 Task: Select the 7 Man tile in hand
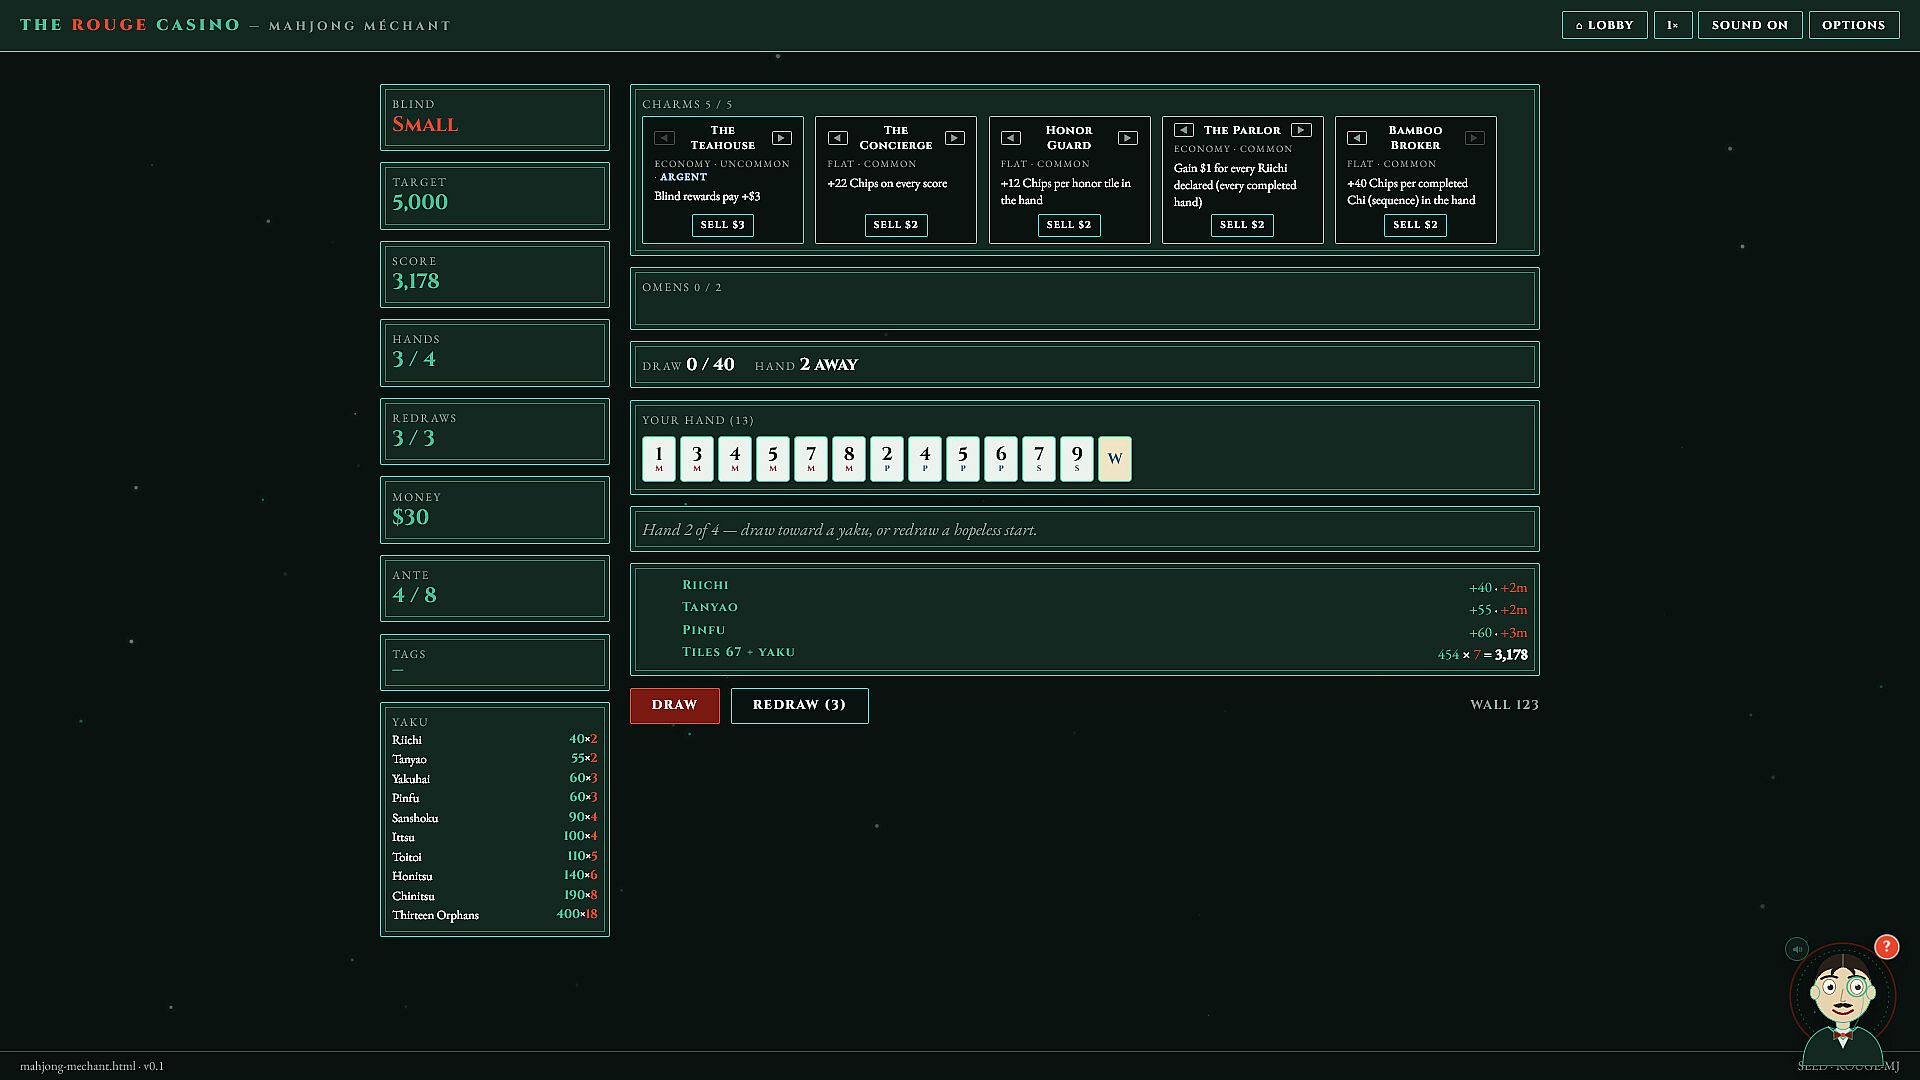click(811, 459)
